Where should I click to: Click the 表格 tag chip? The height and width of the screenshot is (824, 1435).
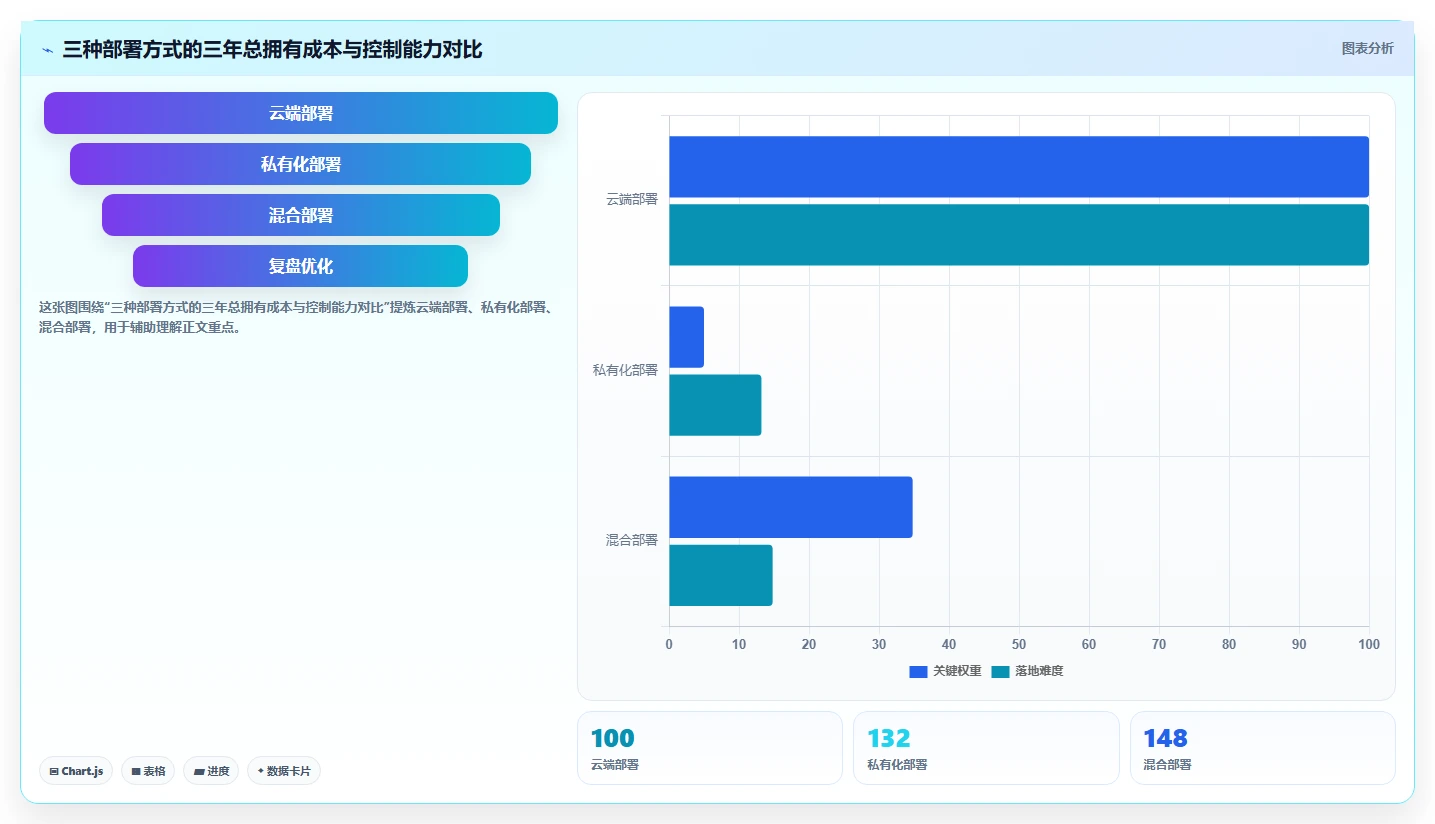tap(148, 771)
